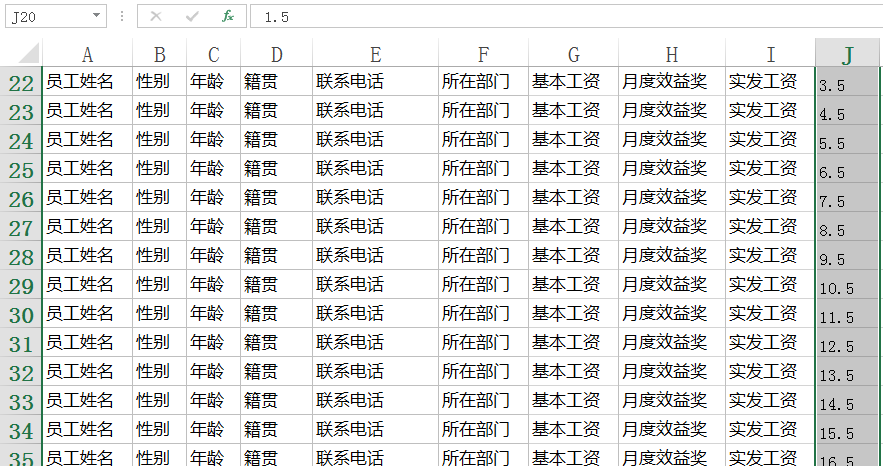The image size is (883, 466).
Task: Select row 31 header
Action: (21, 343)
